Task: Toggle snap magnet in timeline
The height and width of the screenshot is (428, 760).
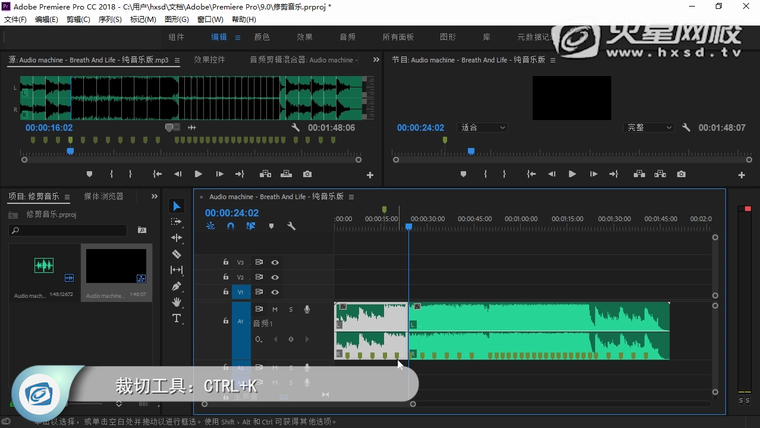Action: pyautogui.click(x=230, y=226)
